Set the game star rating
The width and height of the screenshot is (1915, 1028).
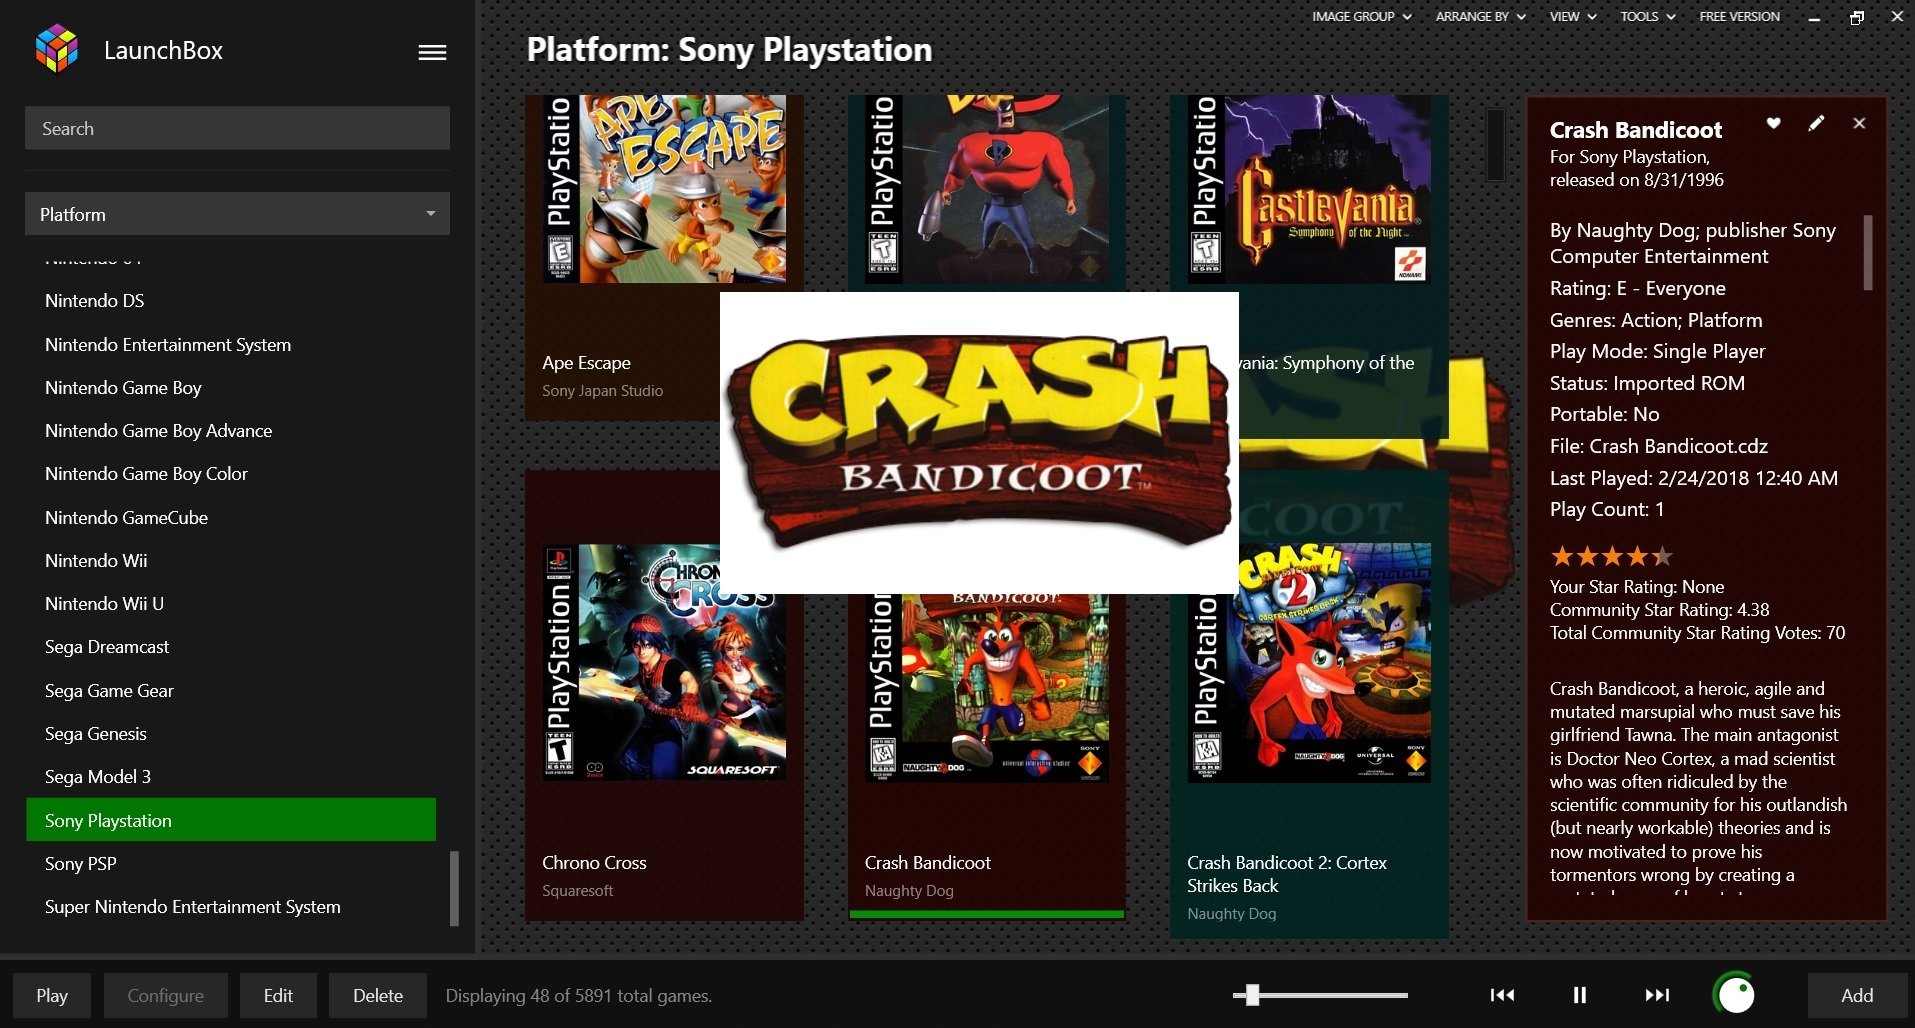[1610, 556]
